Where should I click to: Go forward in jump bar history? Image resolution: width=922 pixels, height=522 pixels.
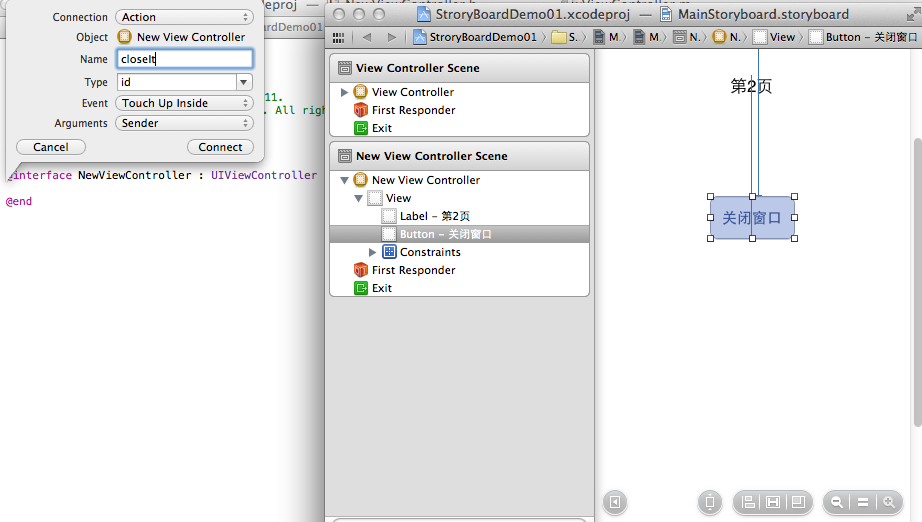(x=392, y=38)
